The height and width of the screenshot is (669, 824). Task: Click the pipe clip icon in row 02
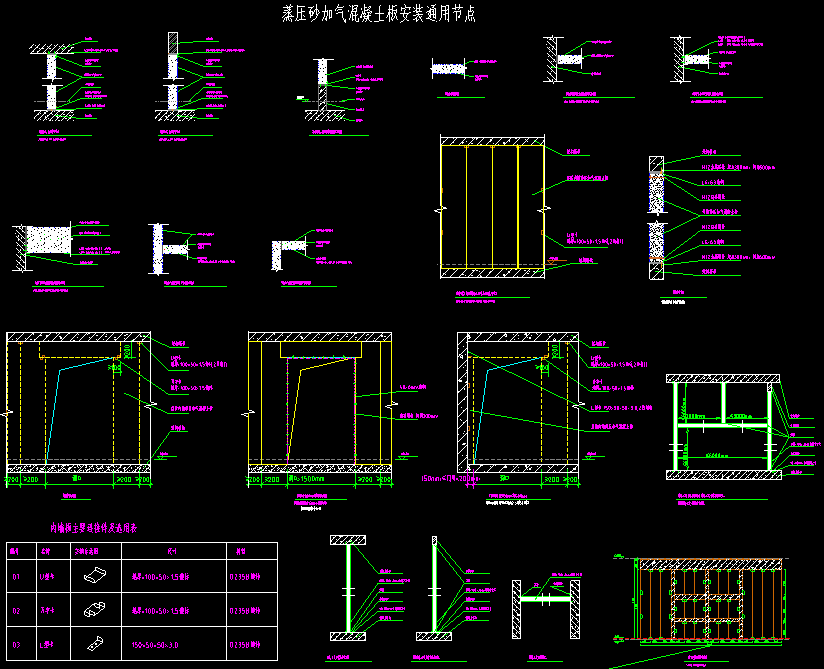93,609
